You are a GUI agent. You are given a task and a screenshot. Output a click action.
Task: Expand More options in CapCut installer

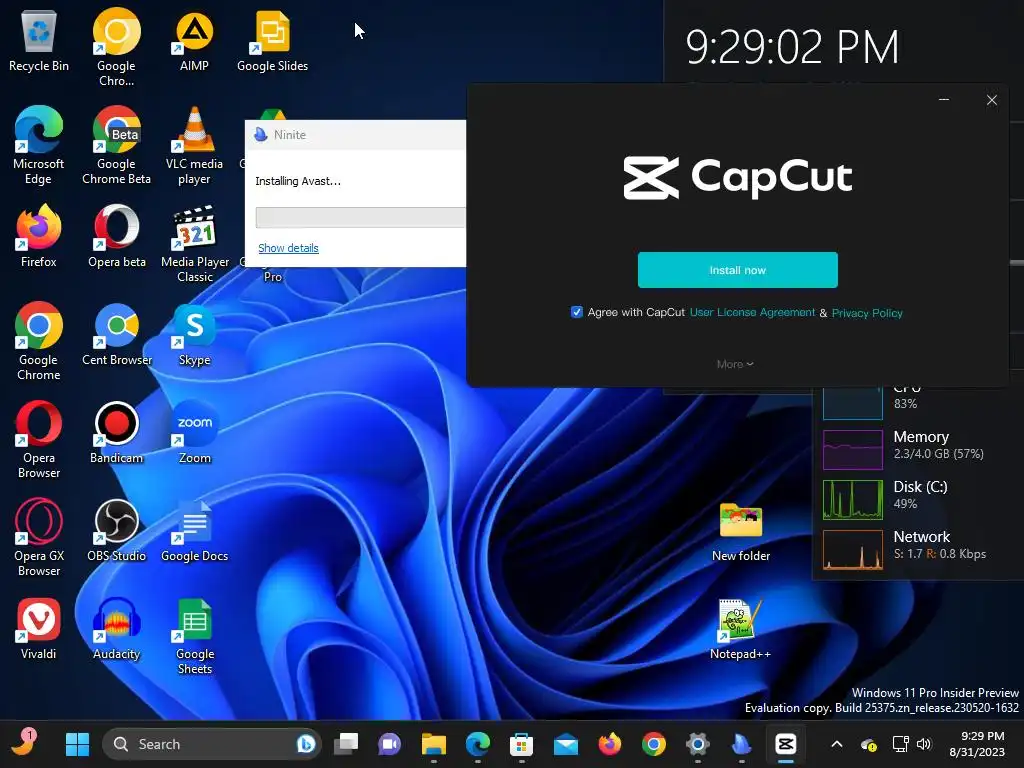pos(735,364)
